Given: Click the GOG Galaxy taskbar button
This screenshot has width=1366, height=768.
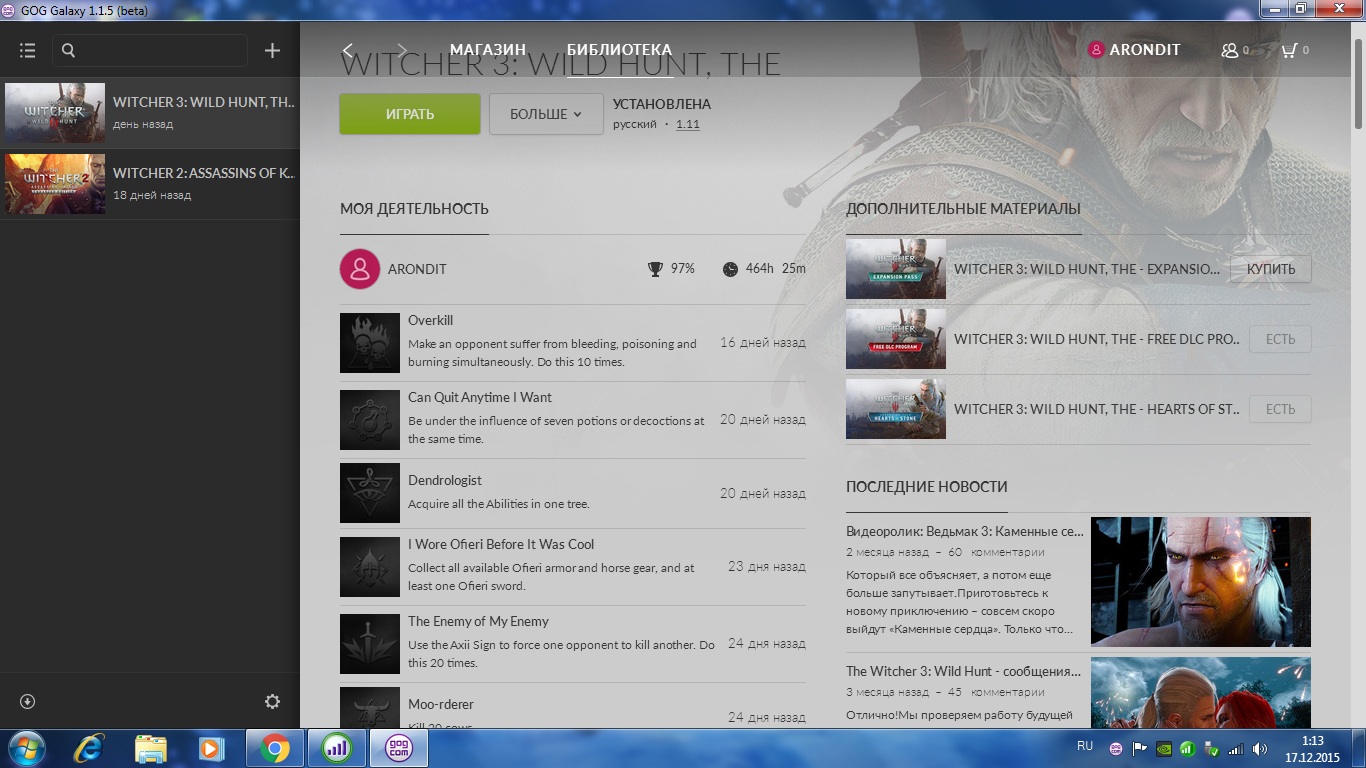Looking at the screenshot, I should click(399, 748).
